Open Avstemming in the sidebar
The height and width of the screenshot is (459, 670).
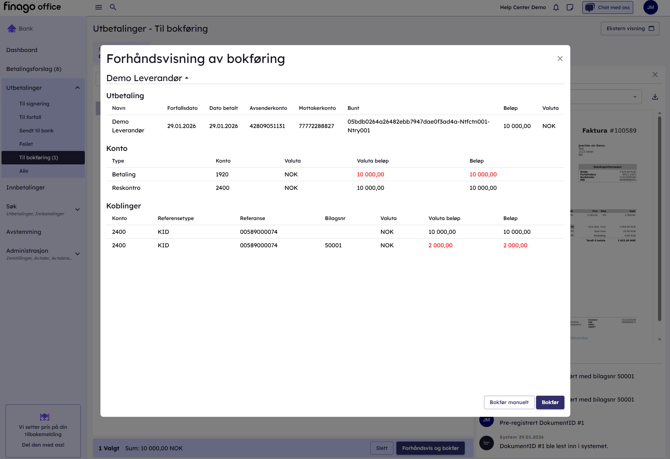coord(24,232)
